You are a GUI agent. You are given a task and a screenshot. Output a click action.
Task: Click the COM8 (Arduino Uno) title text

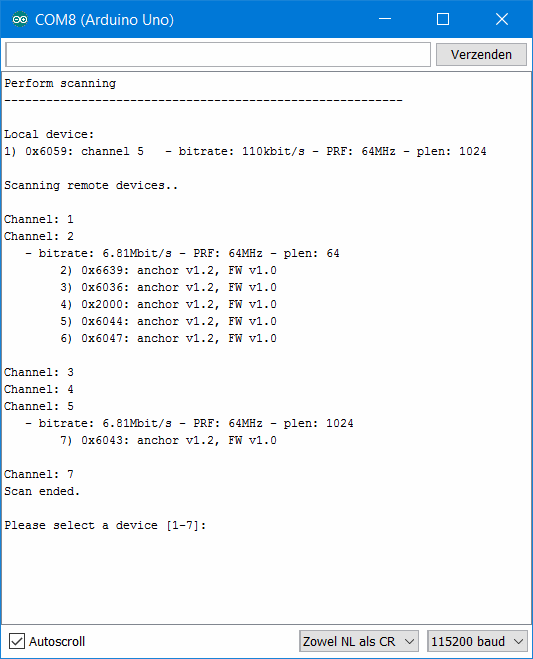point(104,20)
